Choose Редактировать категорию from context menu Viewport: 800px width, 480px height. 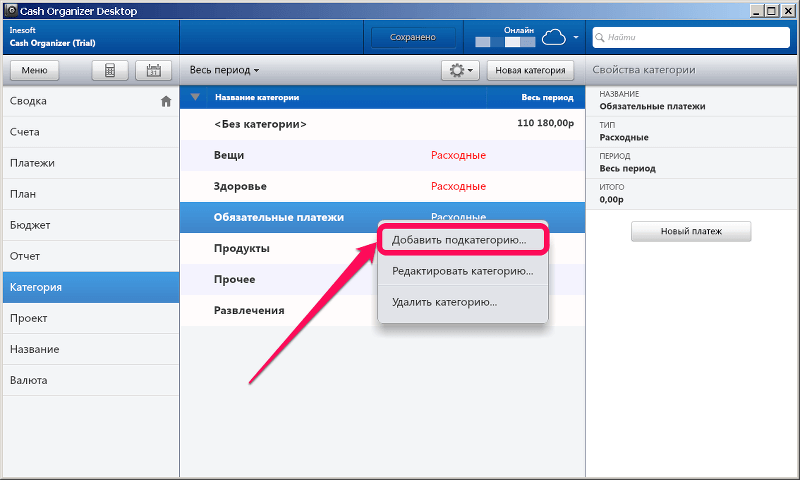463,271
